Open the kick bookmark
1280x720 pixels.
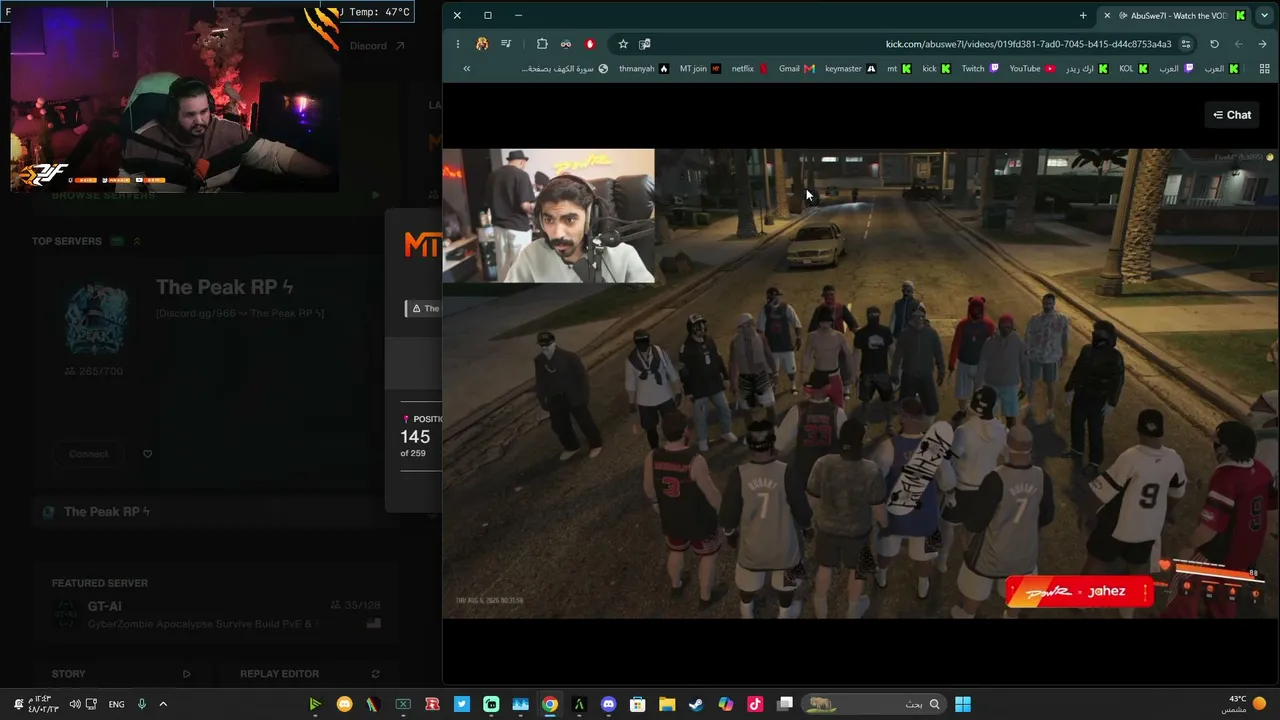point(936,69)
